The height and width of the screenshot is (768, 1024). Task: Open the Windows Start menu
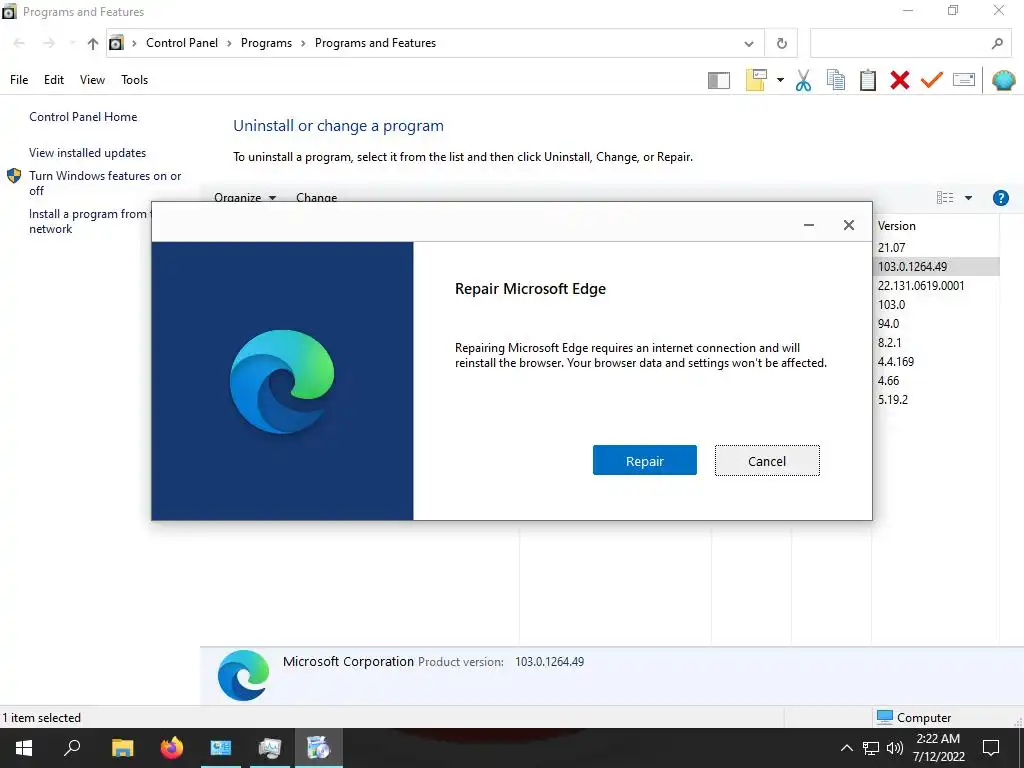pyautogui.click(x=24, y=748)
